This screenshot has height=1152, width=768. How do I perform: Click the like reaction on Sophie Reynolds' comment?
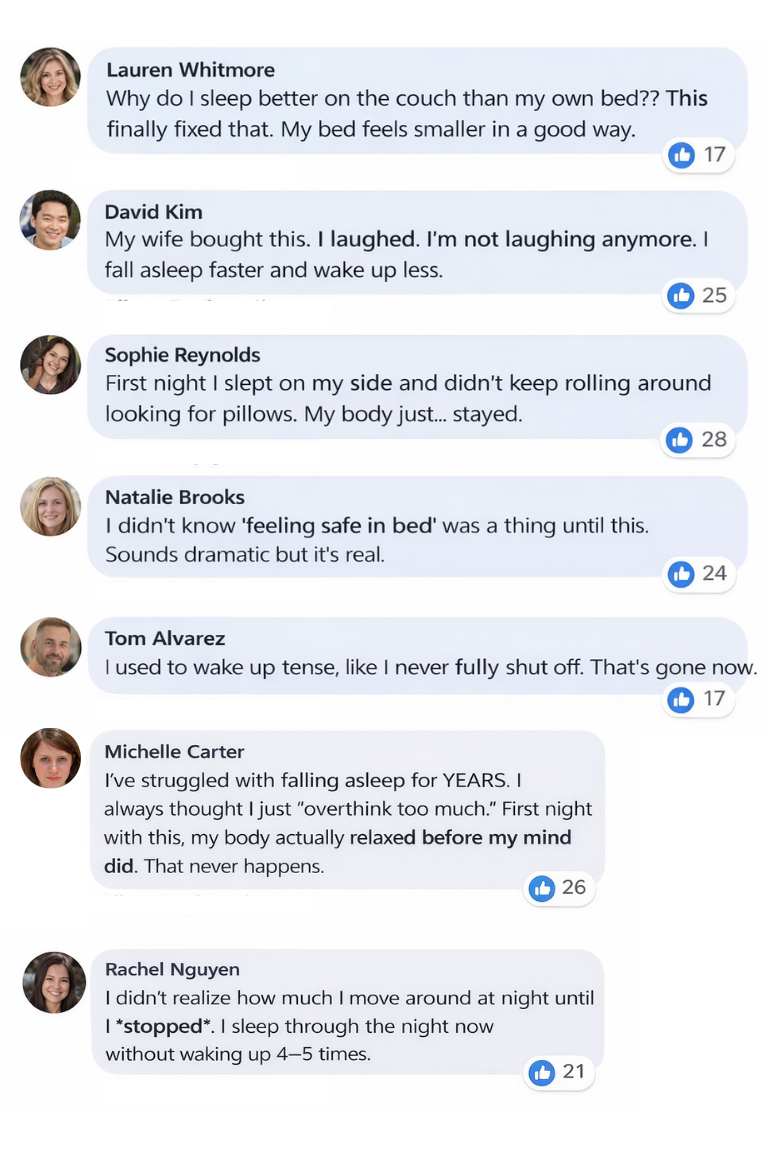(680, 439)
